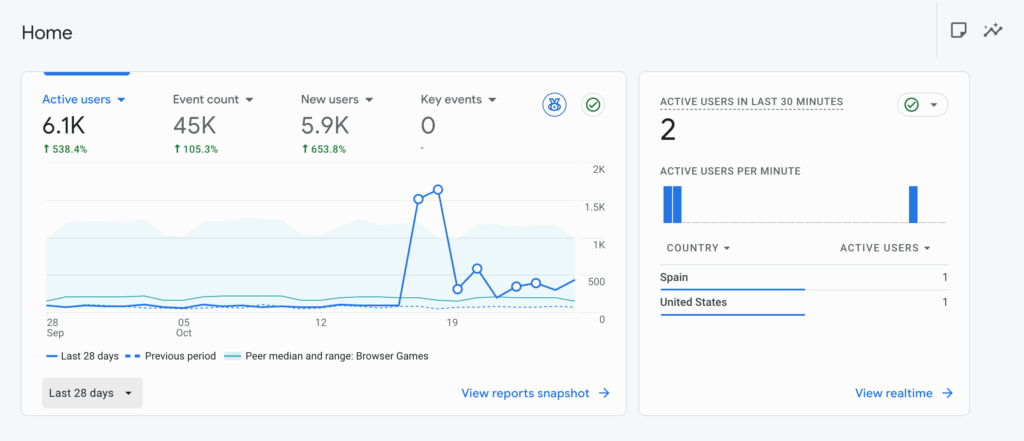Open the Insights sparkline icon
The height and width of the screenshot is (441, 1024).
tap(992, 30)
